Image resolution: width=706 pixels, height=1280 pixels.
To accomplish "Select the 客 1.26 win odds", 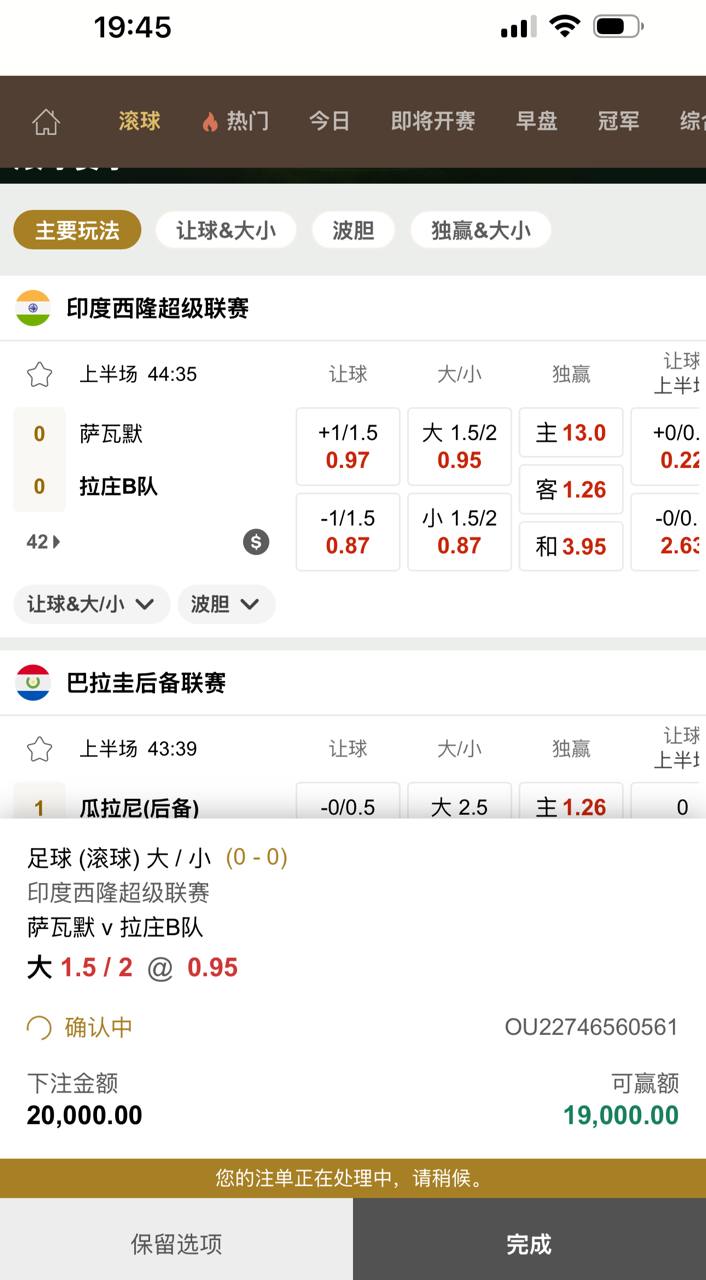I will click(x=571, y=490).
